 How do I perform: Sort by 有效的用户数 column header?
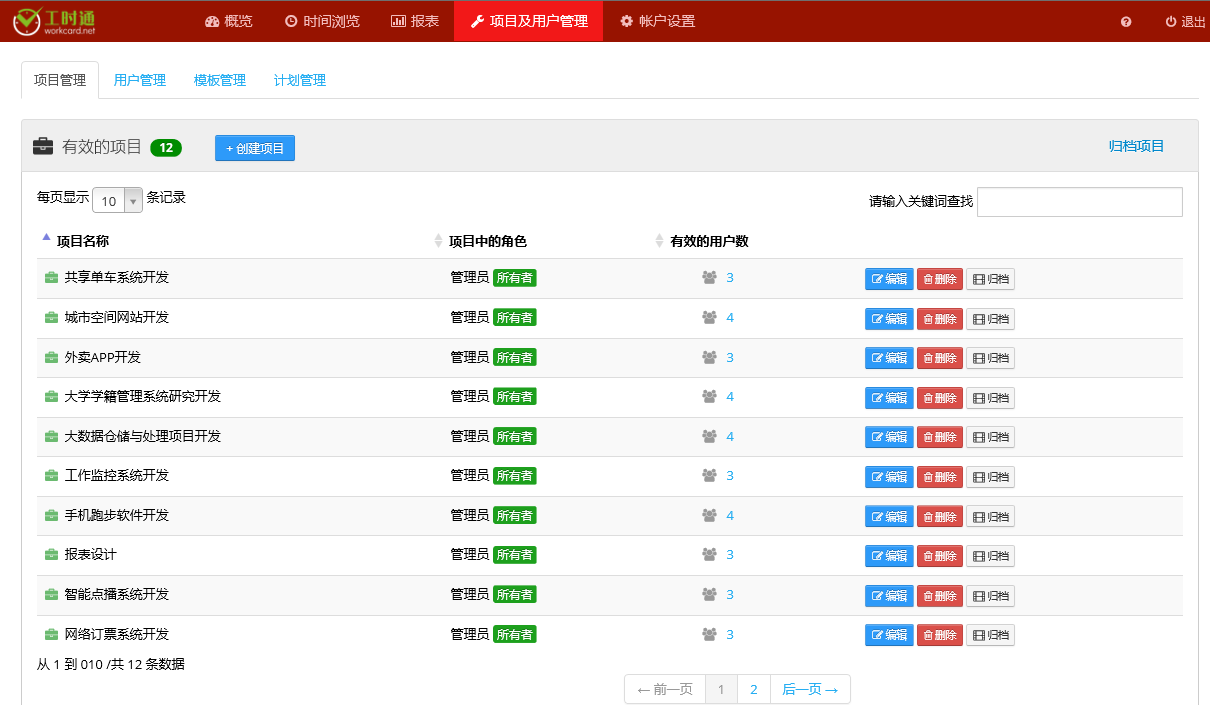[x=709, y=241]
